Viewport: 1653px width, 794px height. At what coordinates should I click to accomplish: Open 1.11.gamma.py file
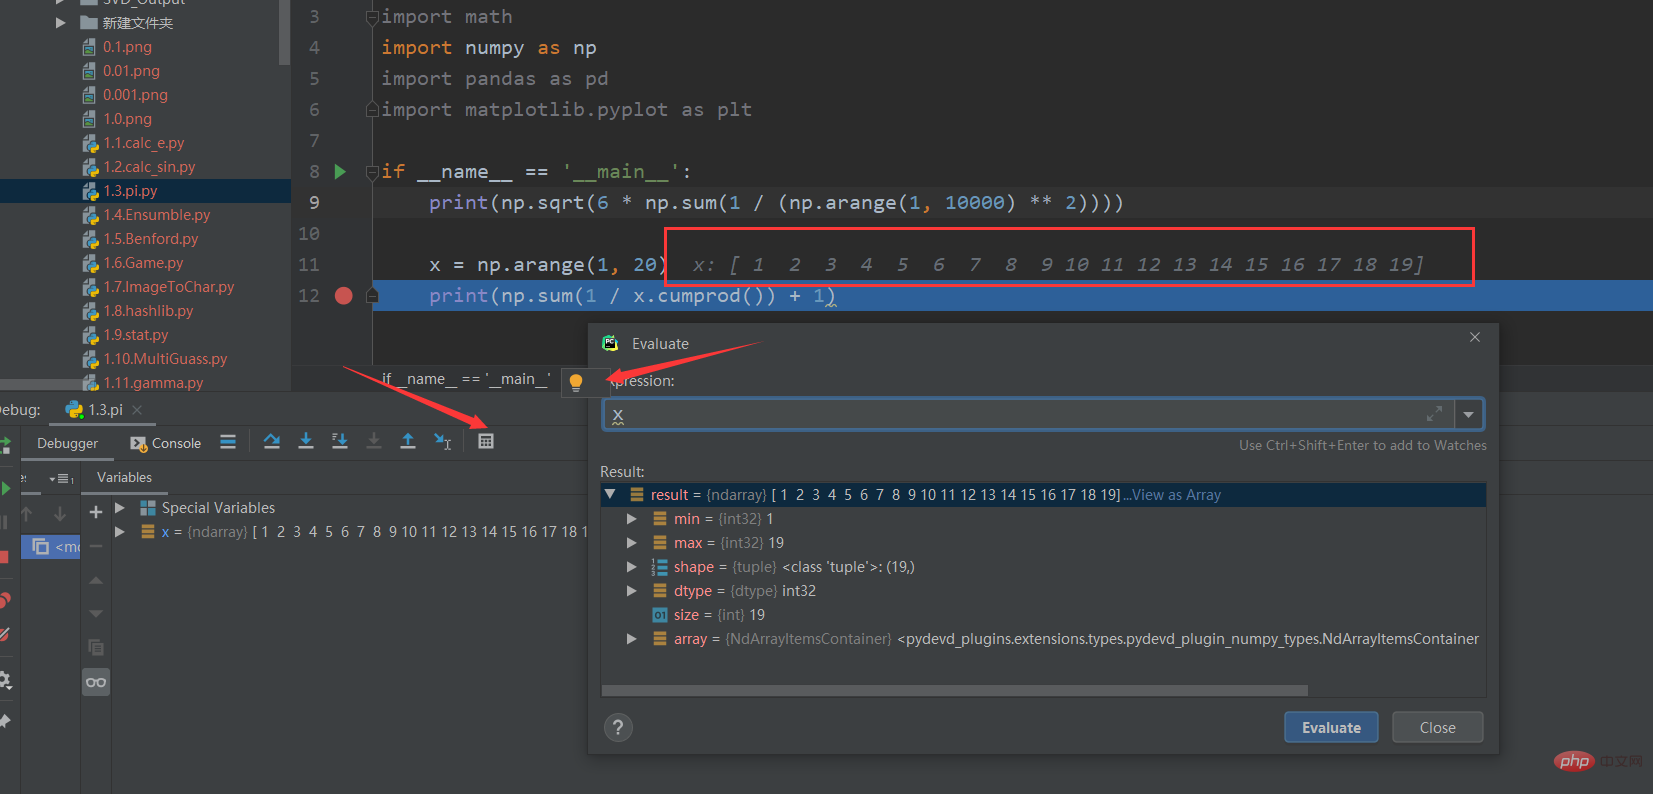pos(153,383)
